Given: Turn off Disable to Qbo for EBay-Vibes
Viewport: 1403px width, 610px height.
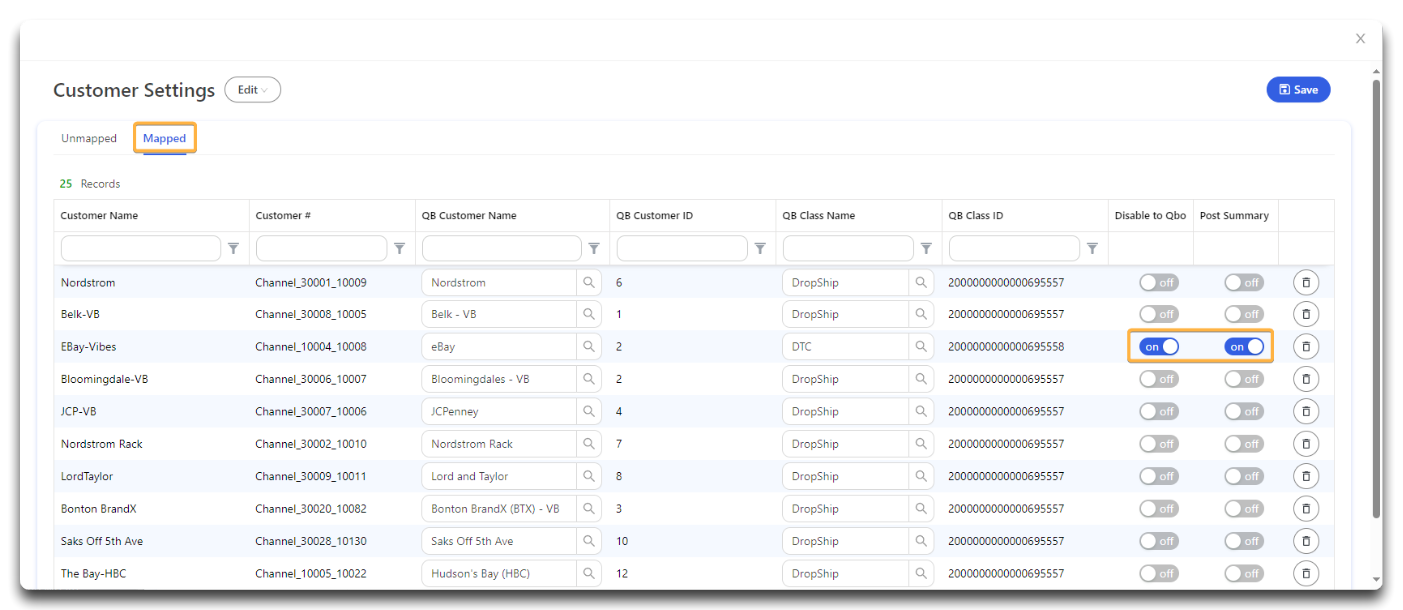Looking at the screenshot, I should (x=1159, y=347).
